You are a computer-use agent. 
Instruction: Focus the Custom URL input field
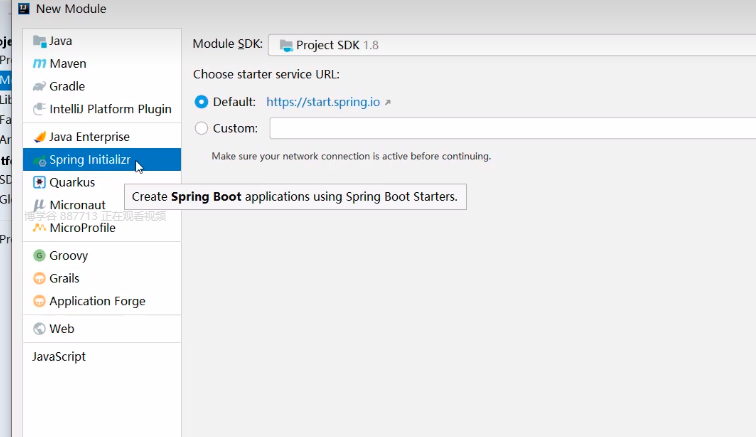(513, 128)
